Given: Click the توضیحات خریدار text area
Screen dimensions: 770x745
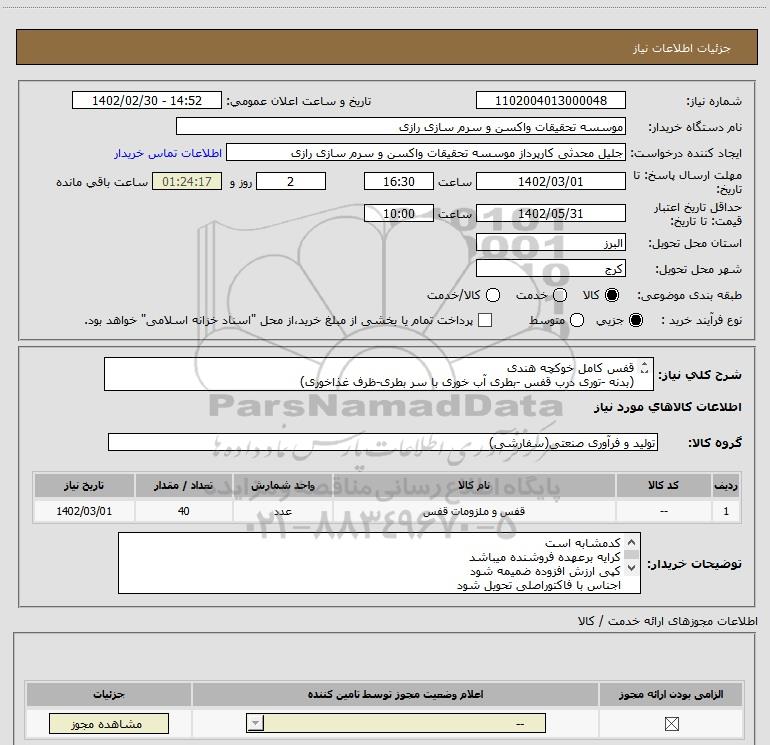Looking at the screenshot, I should point(379,563).
